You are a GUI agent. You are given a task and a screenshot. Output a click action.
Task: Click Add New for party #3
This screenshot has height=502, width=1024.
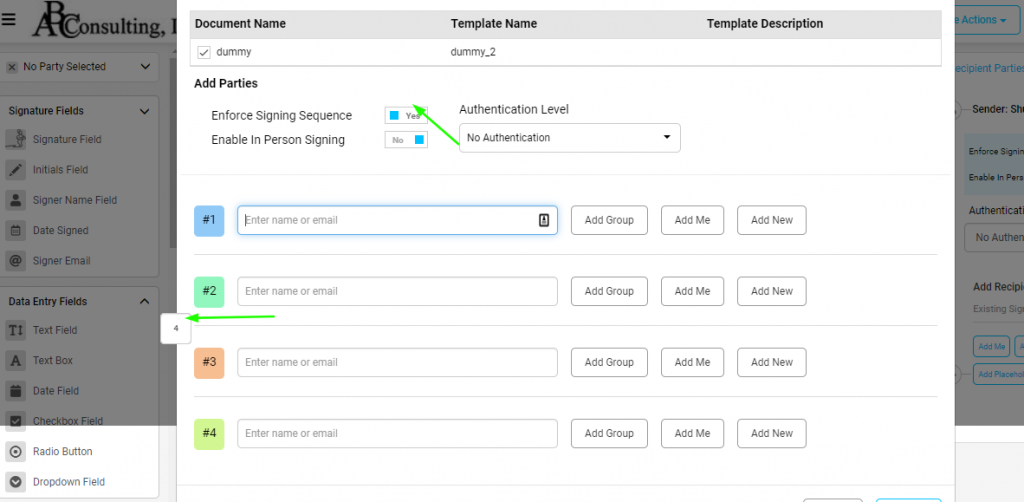[772, 362]
